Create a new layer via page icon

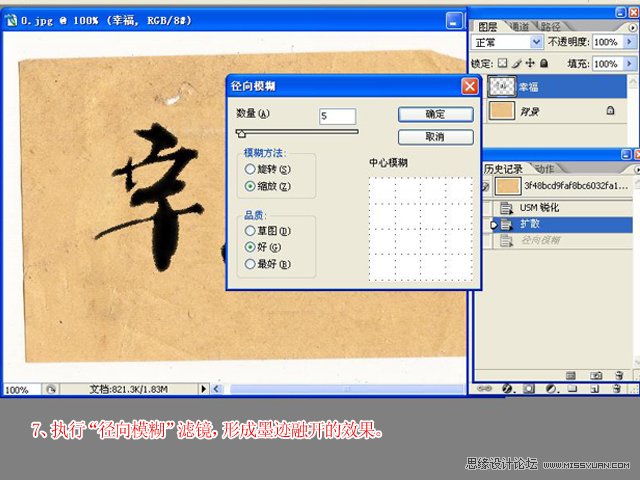pos(594,389)
